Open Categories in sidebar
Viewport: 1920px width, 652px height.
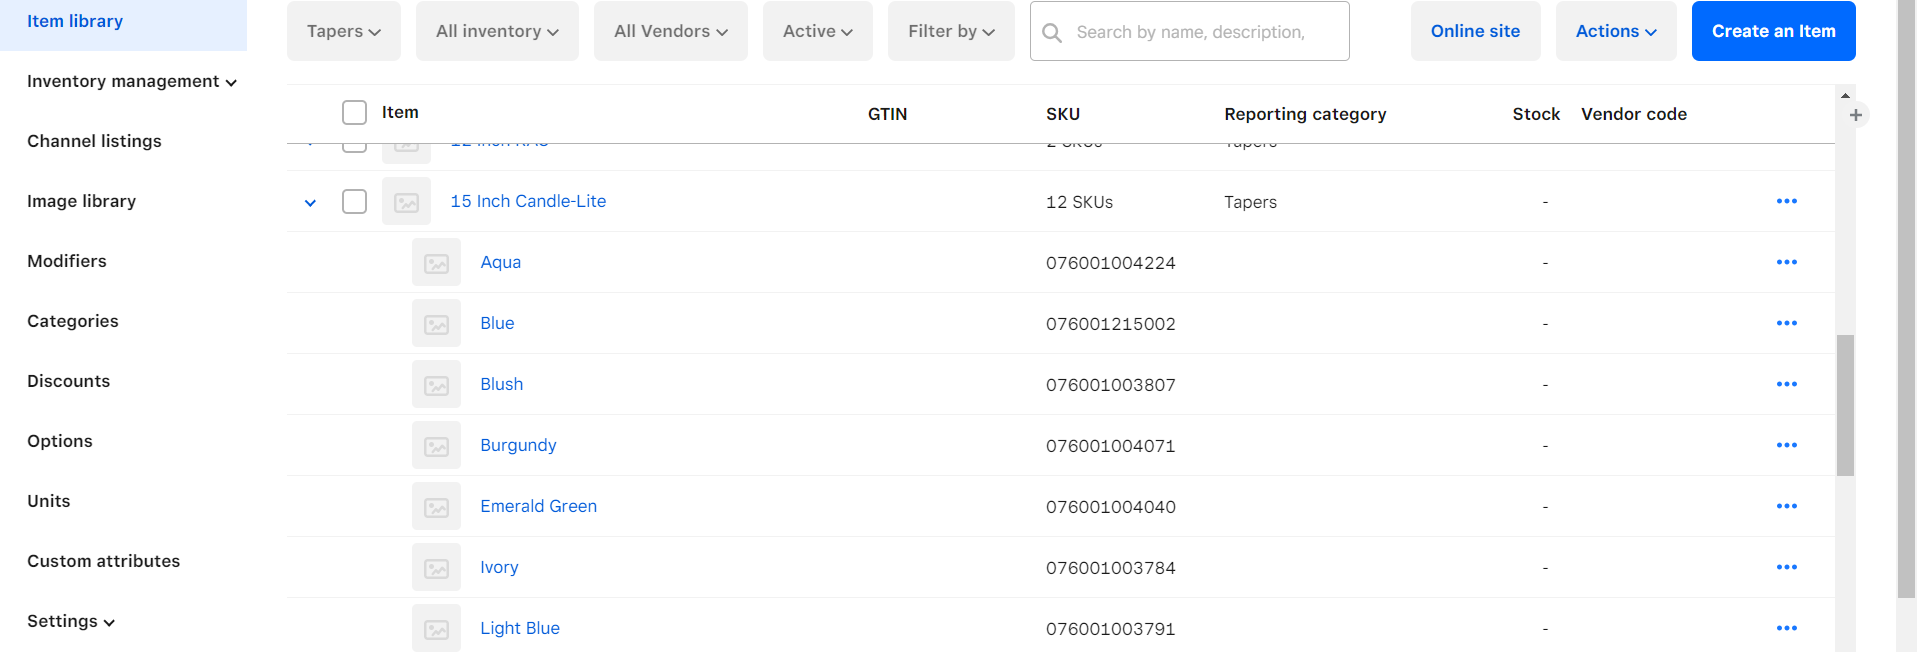[73, 321]
